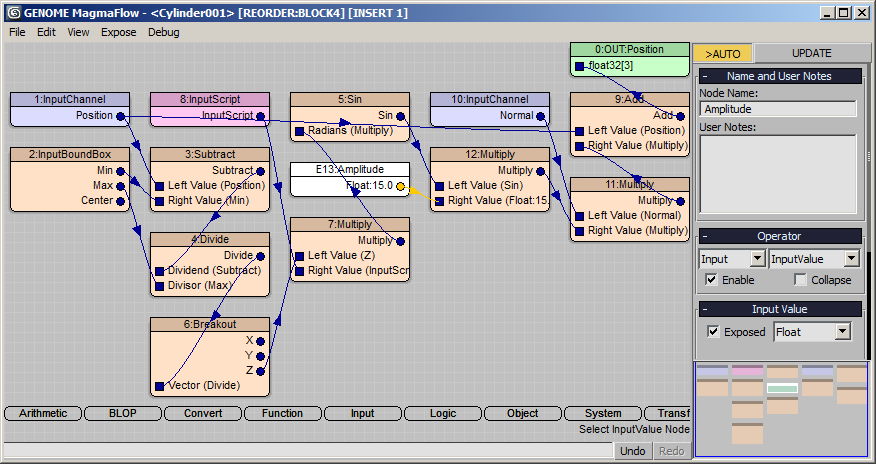The image size is (876, 464).
Task: Open the Debug menu
Action: coord(164,32)
